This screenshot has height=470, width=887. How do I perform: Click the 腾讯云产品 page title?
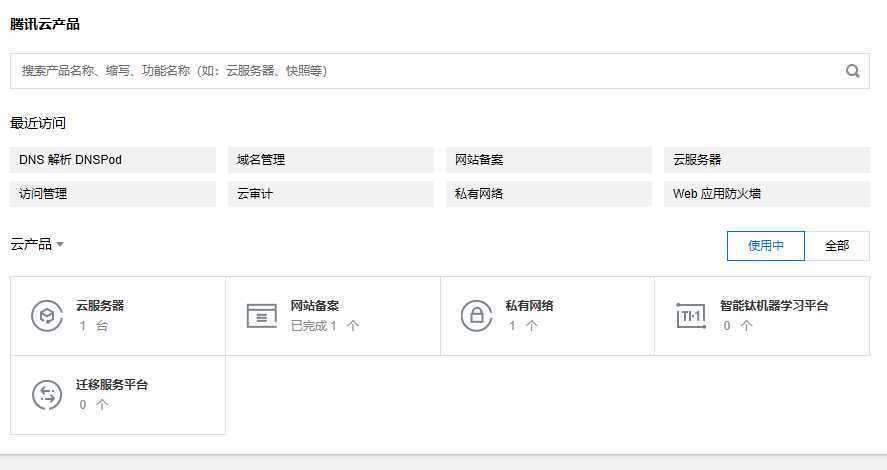[45, 24]
